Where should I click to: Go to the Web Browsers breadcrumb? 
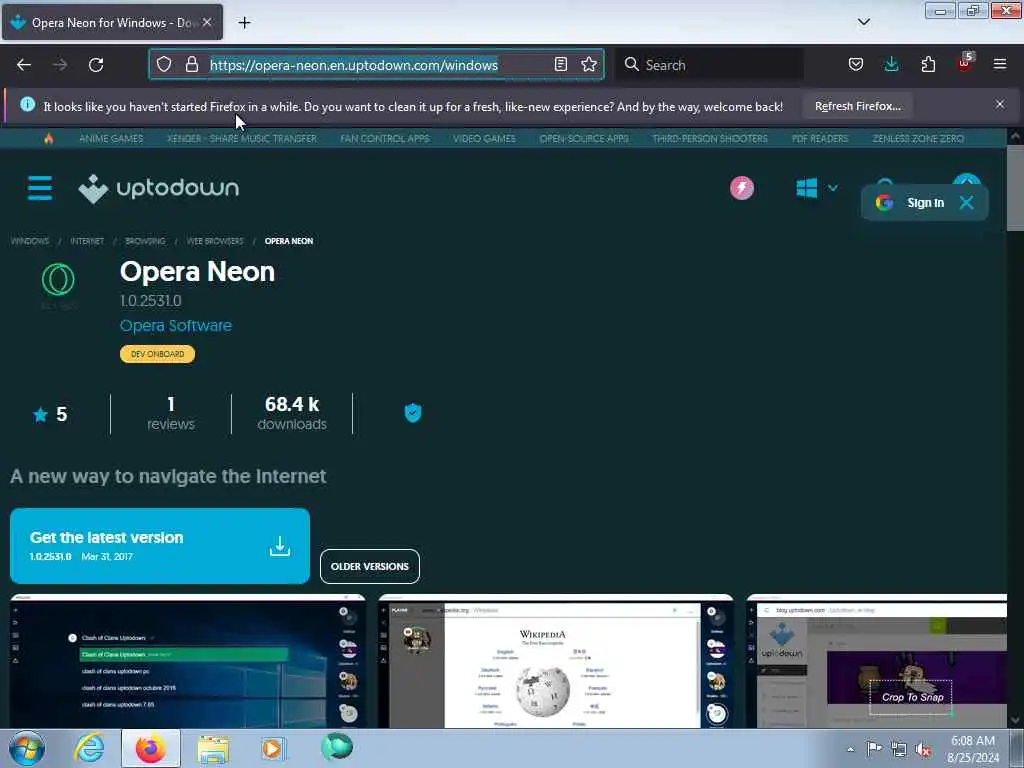(215, 241)
